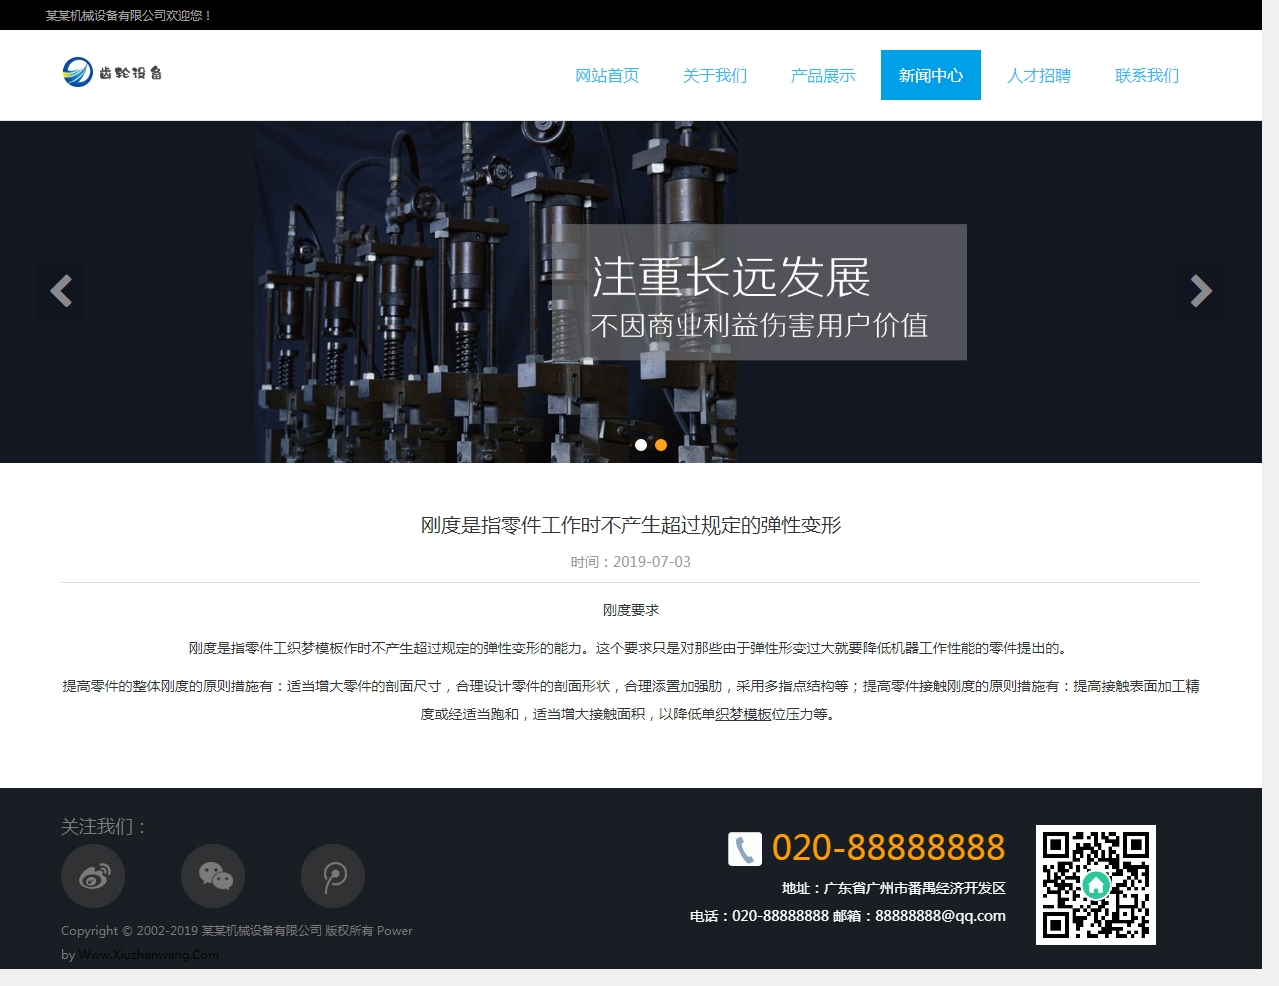The width and height of the screenshot is (1279, 986).
Task: Open the WeChat follow icon
Action: pyautogui.click(x=213, y=876)
